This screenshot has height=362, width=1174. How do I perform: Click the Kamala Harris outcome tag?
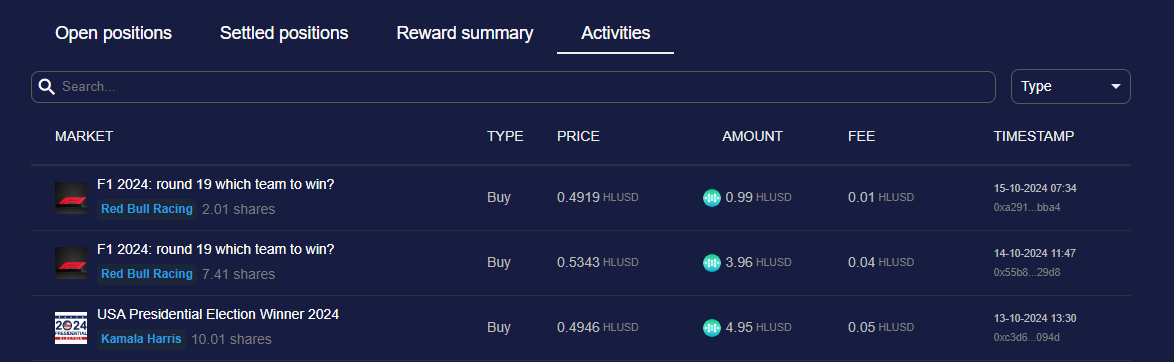tap(141, 339)
